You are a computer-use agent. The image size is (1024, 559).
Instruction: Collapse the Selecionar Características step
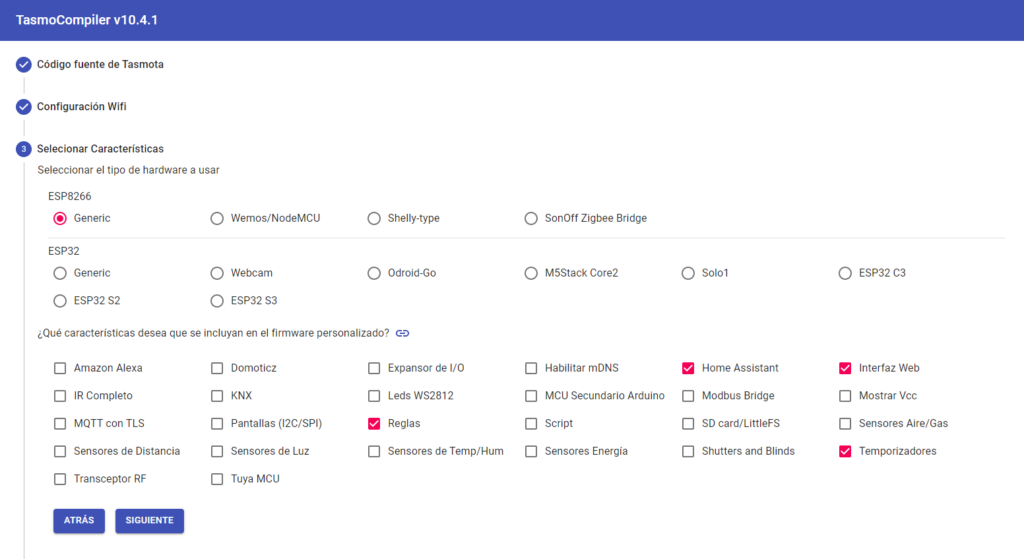tap(100, 149)
